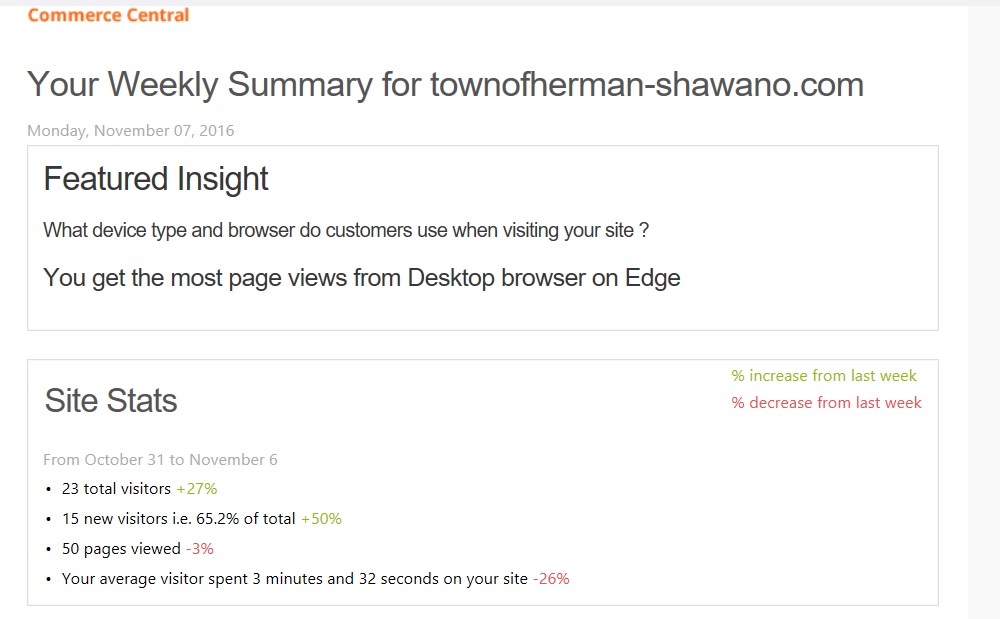Click the -3% pages viewed decrease
This screenshot has height=619, width=1000.
pos(200,549)
